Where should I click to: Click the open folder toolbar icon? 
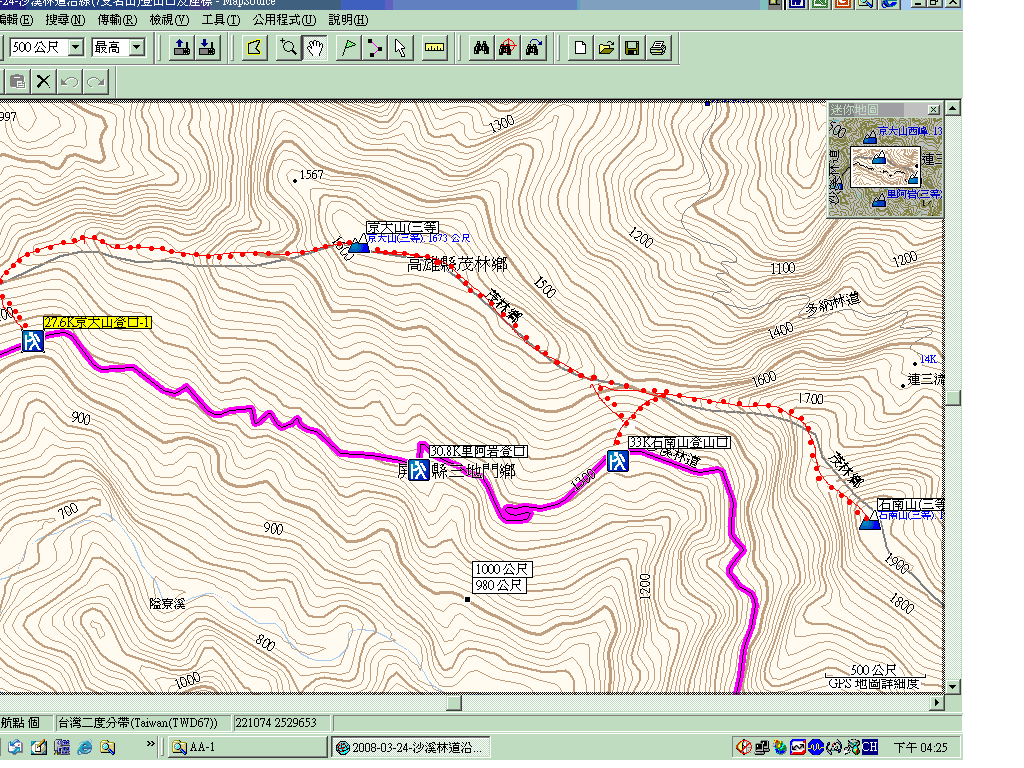point(606,48)
